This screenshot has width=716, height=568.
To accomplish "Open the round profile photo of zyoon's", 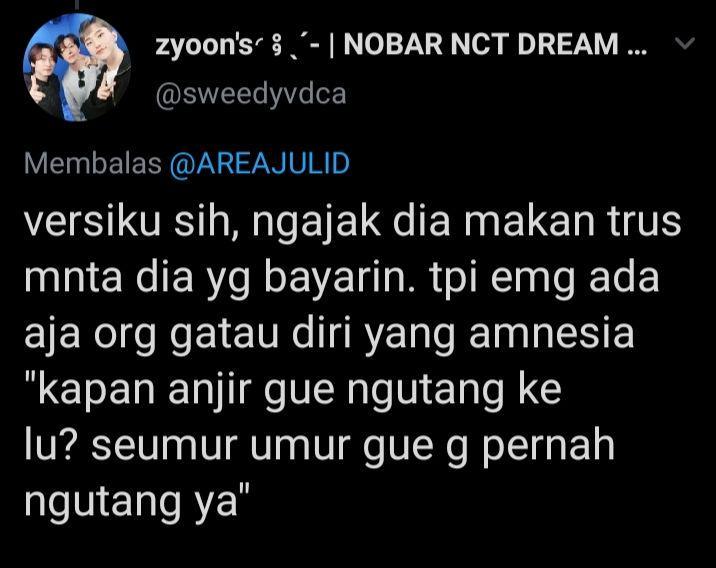I will point(77,67).
